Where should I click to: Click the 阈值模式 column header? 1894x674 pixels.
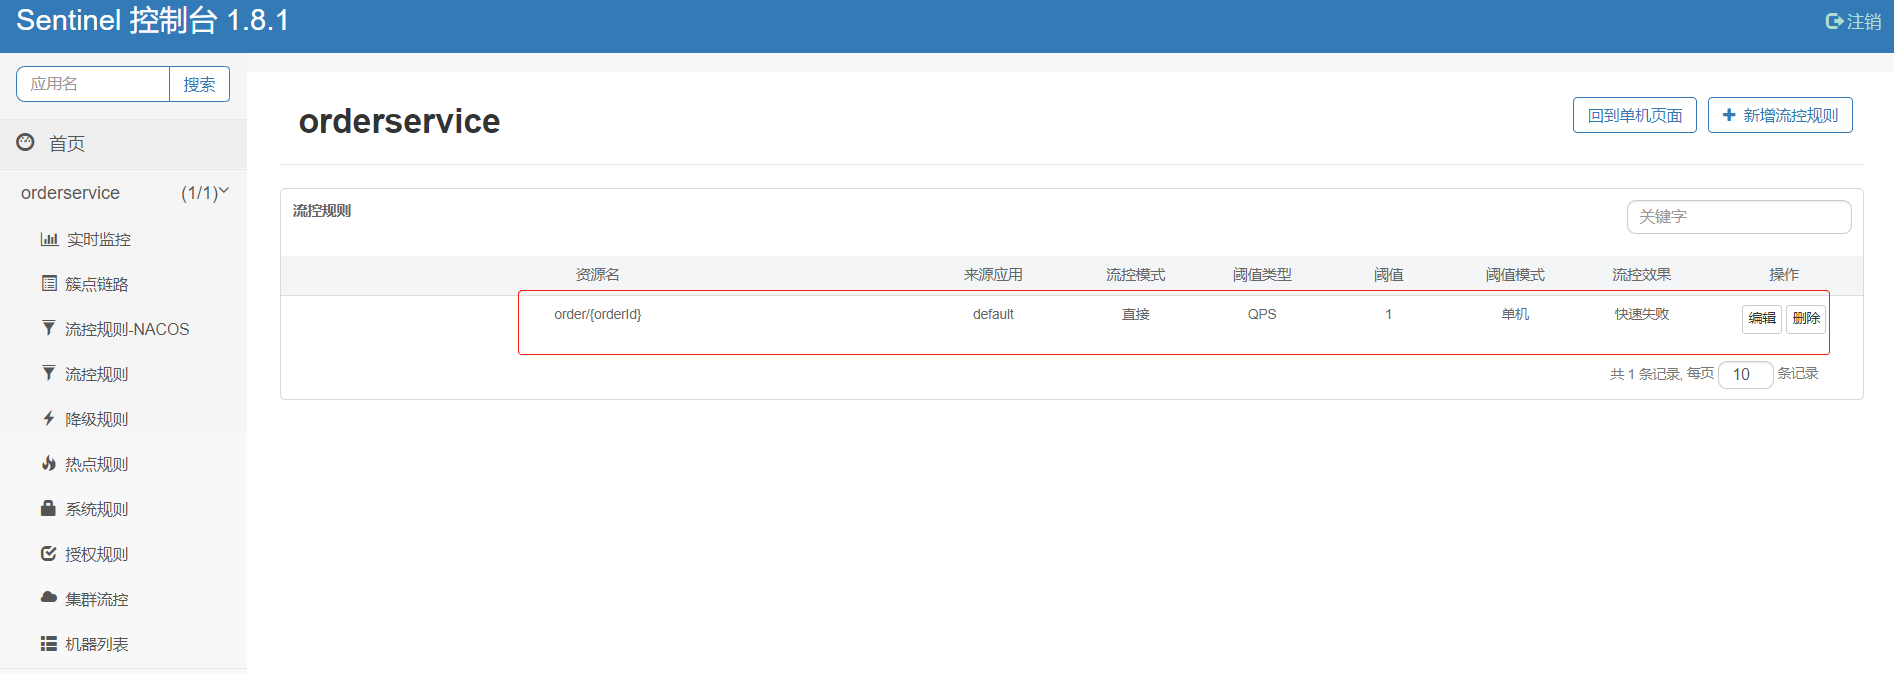1515,274
